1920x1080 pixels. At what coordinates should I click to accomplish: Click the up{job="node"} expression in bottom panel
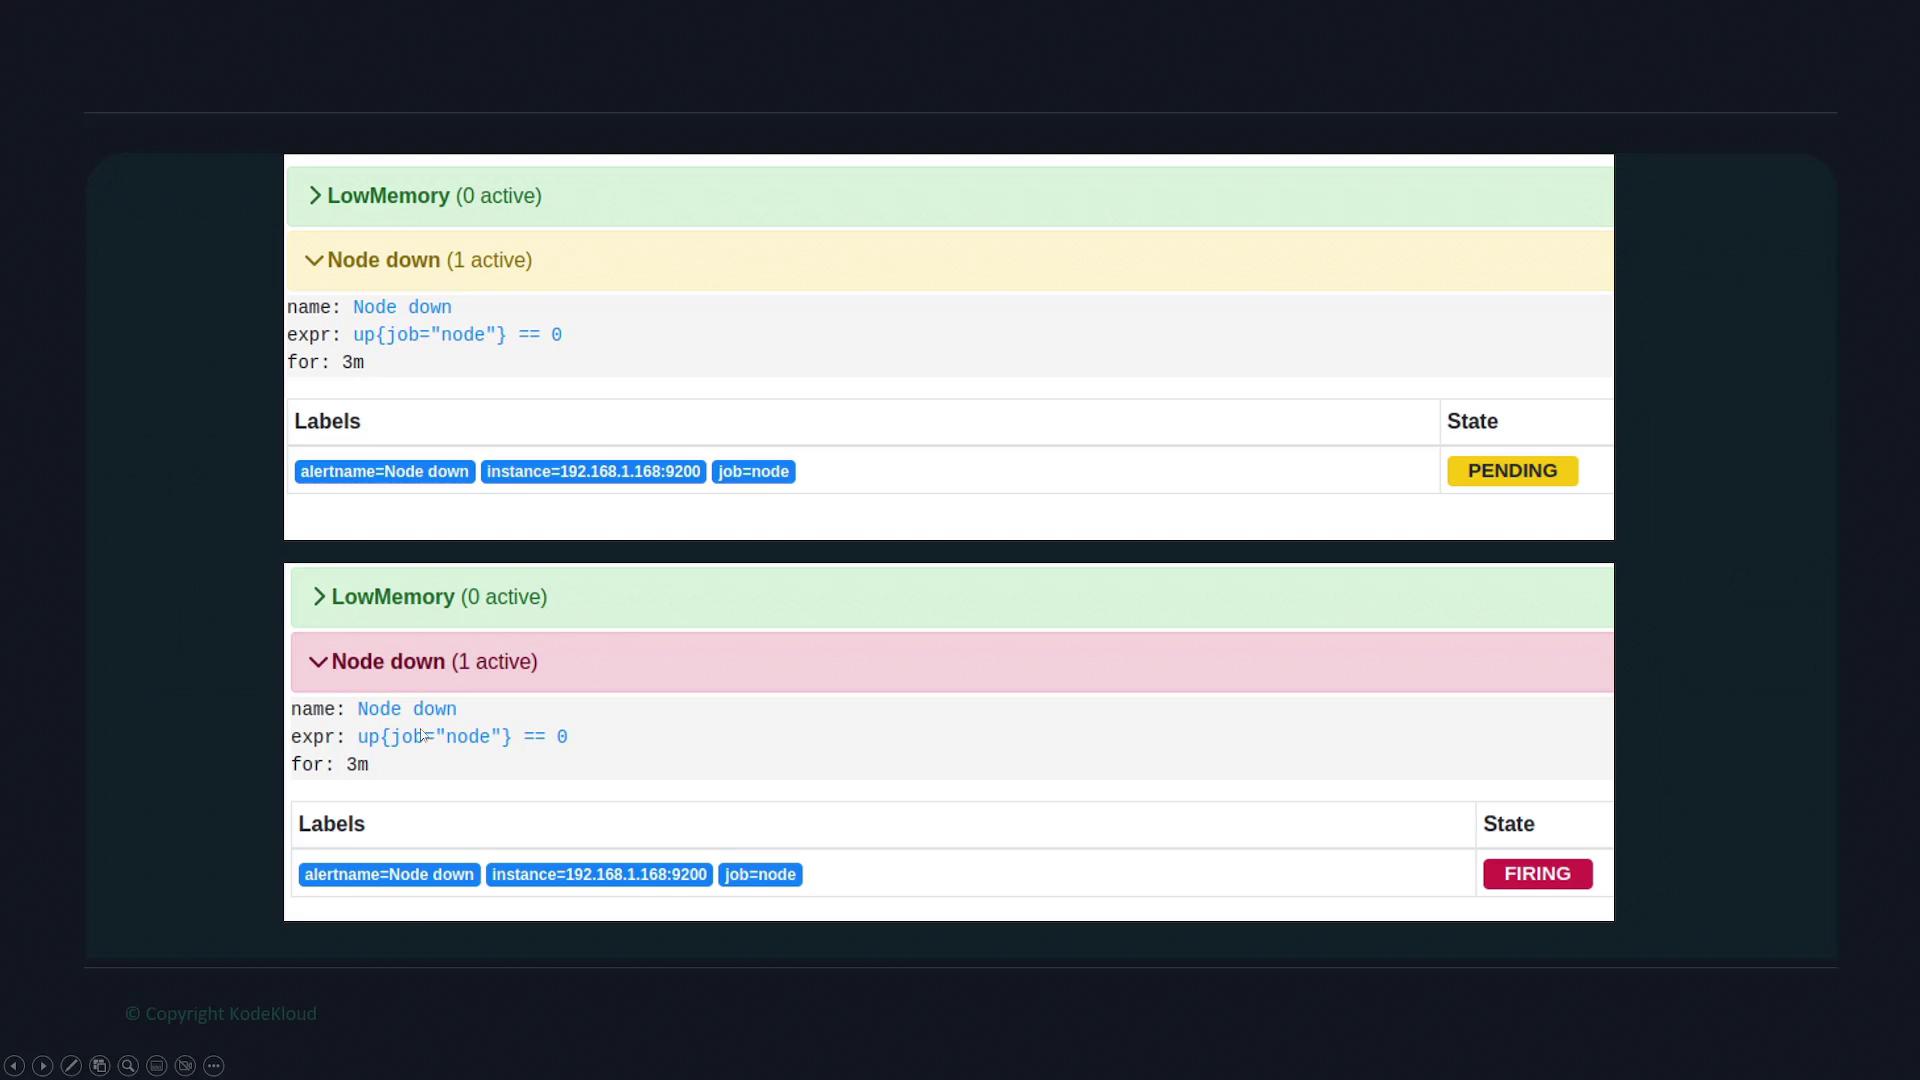click(x=462, y=737)
